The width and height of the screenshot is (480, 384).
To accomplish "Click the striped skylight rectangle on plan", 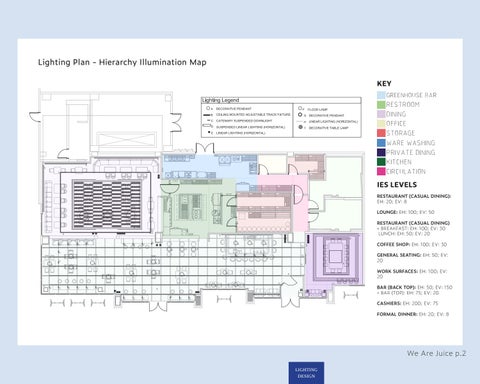I will [107, 204].
